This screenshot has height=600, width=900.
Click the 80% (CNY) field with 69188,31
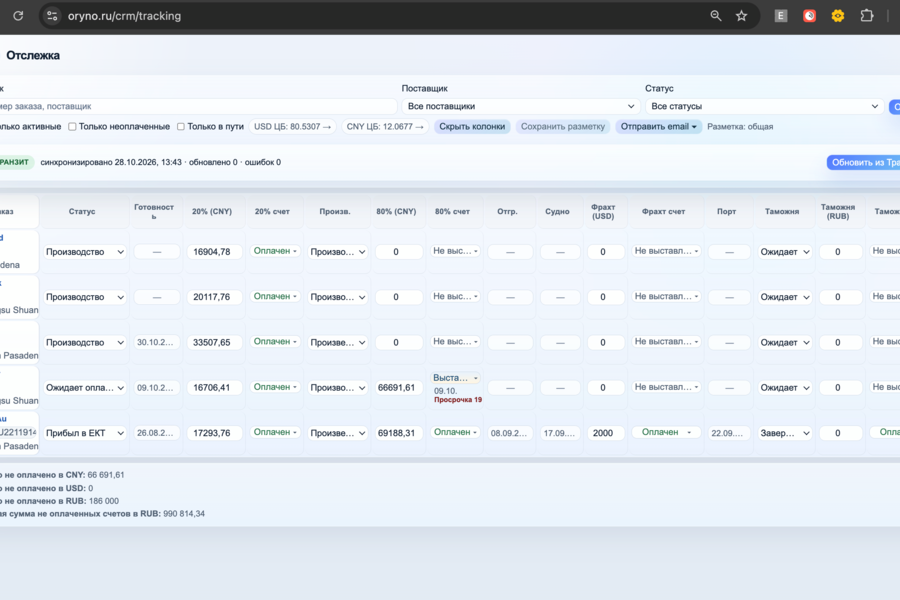pyautogui.click(x=398, y=433)
